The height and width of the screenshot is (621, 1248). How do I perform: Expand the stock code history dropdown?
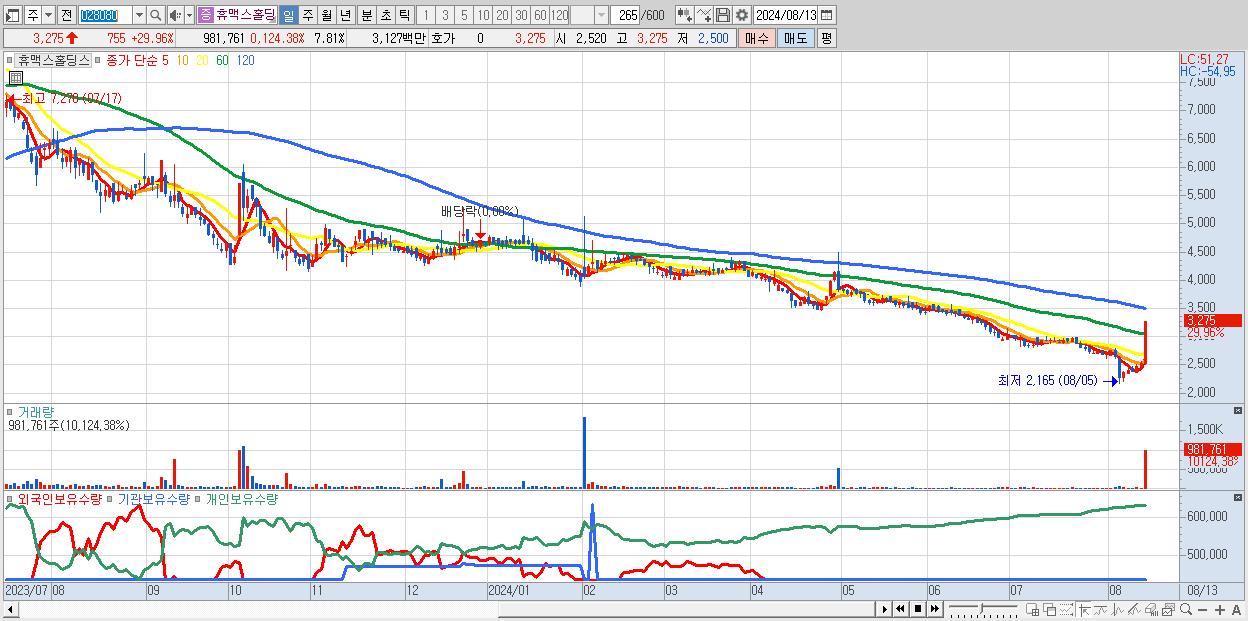139,15
